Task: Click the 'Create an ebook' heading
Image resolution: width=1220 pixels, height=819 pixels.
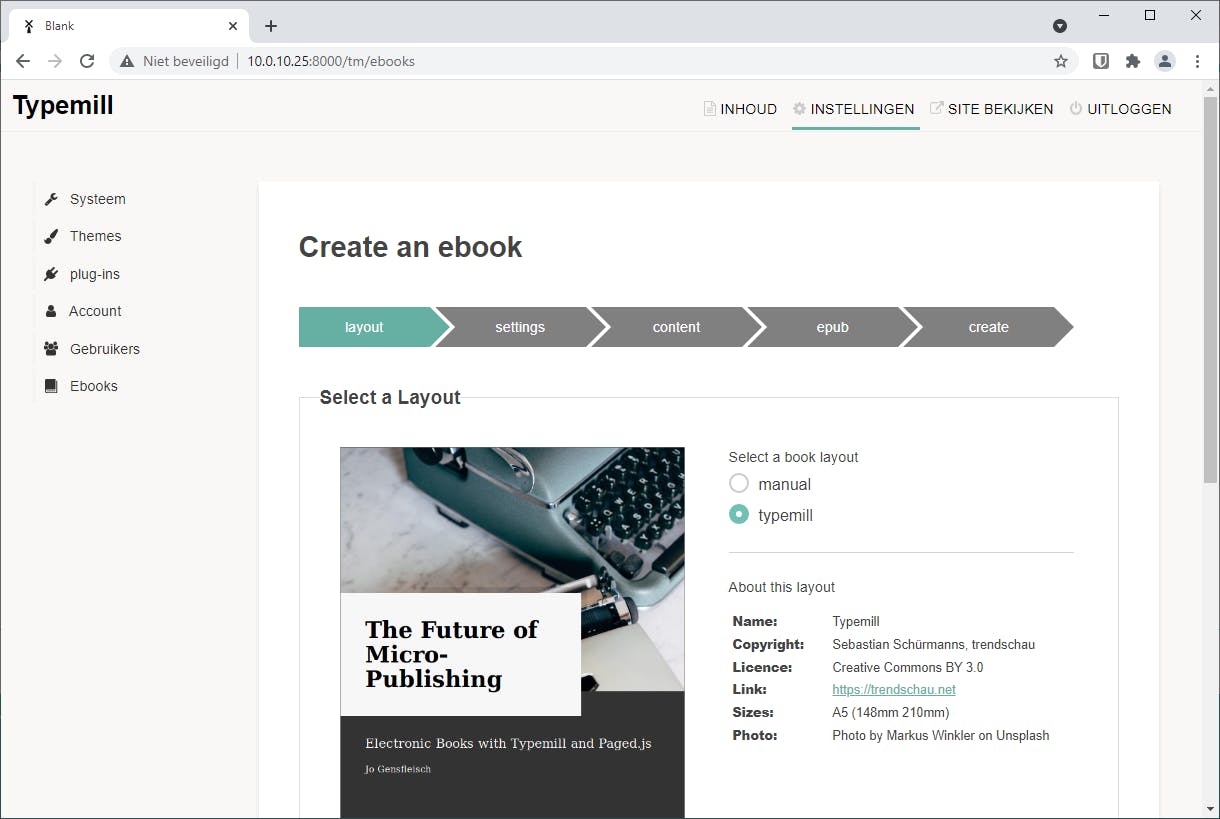Action: pos(410,247)
